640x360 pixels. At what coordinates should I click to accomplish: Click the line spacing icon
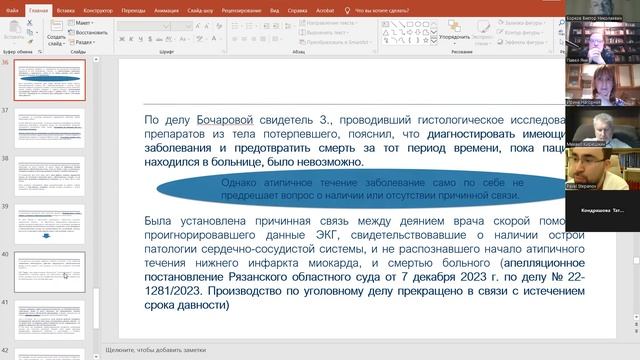pyautogui.click(x=288, y=26)
